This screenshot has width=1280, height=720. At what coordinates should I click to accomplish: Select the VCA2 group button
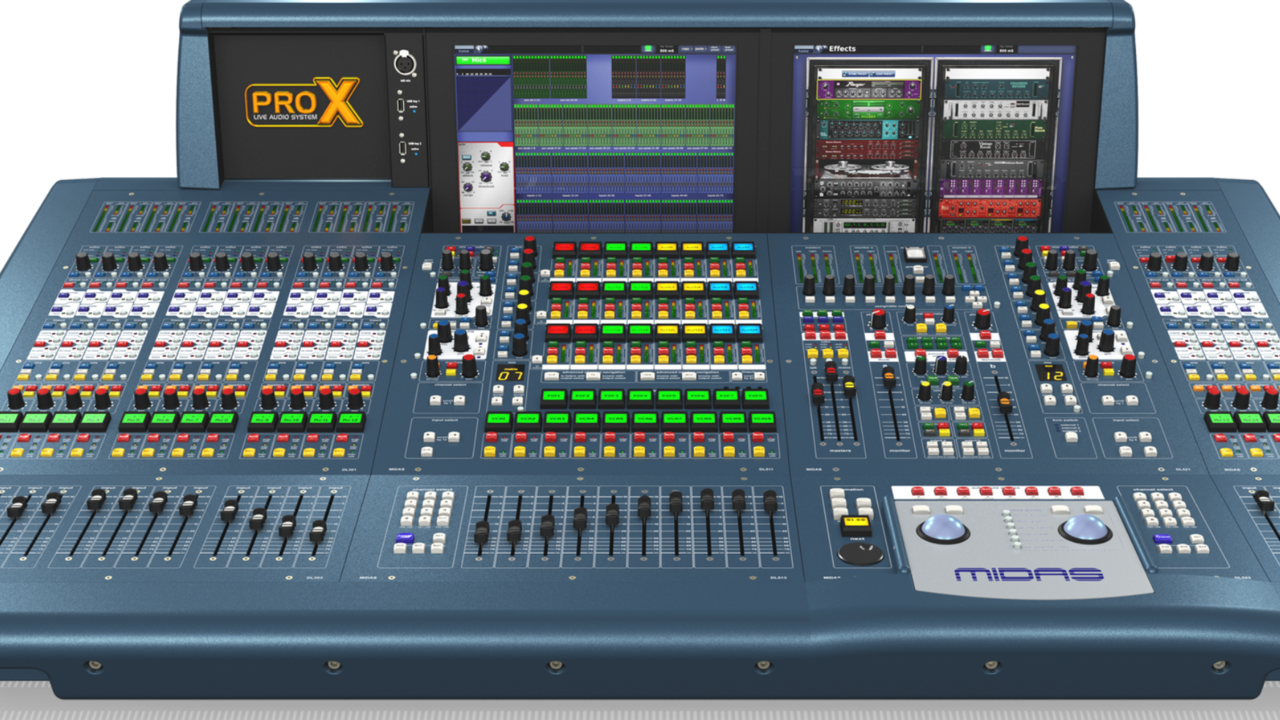click(527, 419)
